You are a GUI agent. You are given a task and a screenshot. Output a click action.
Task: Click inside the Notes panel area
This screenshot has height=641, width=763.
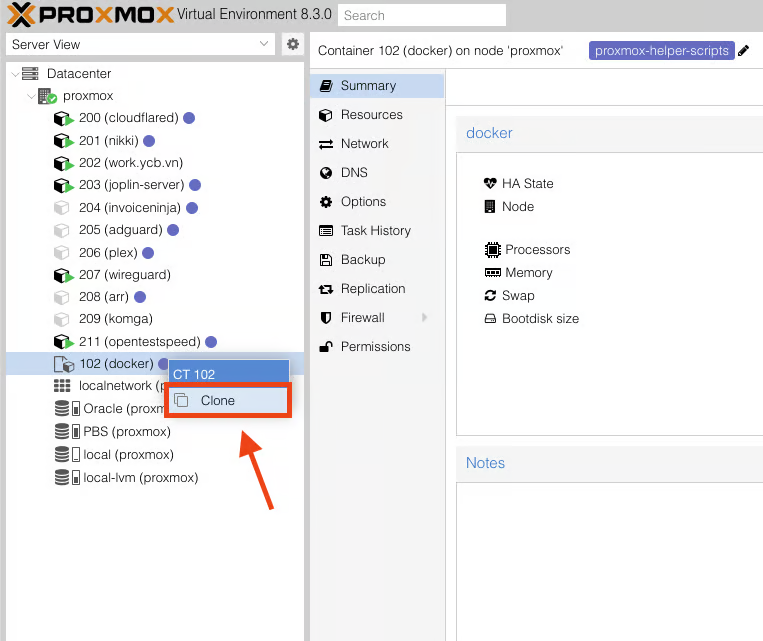pos(610,560)
